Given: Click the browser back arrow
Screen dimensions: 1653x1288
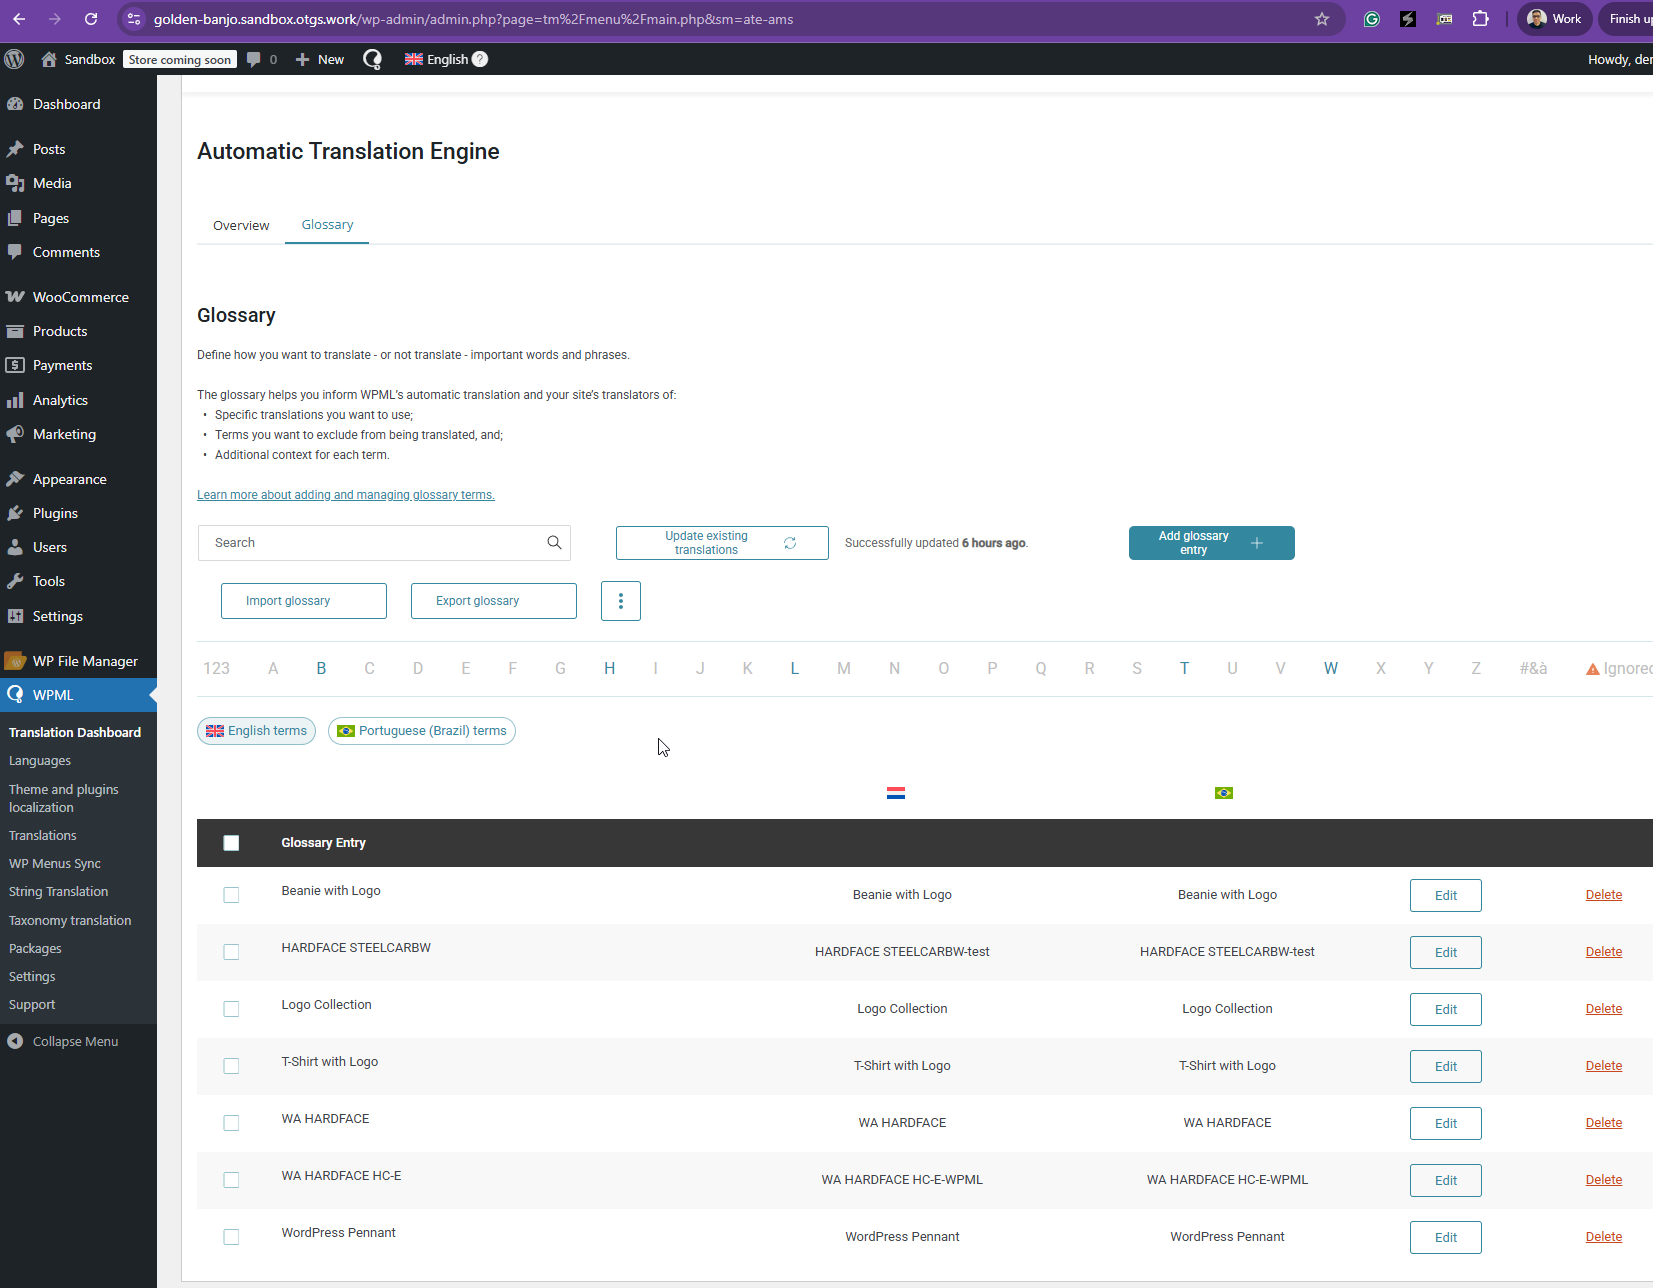Looking at the screenshot, I should click(x=19, y=19).
